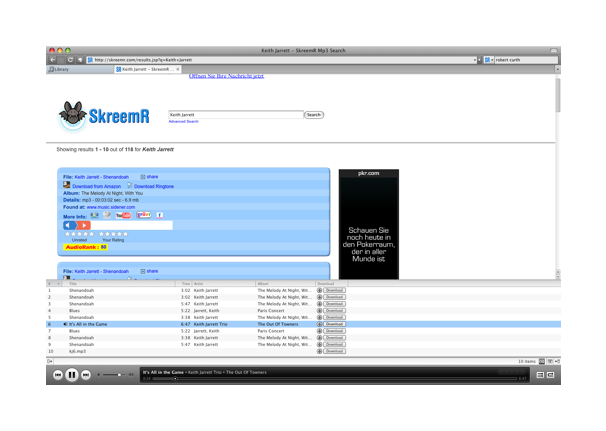Switch to the Library tab

tap(80, 69)
